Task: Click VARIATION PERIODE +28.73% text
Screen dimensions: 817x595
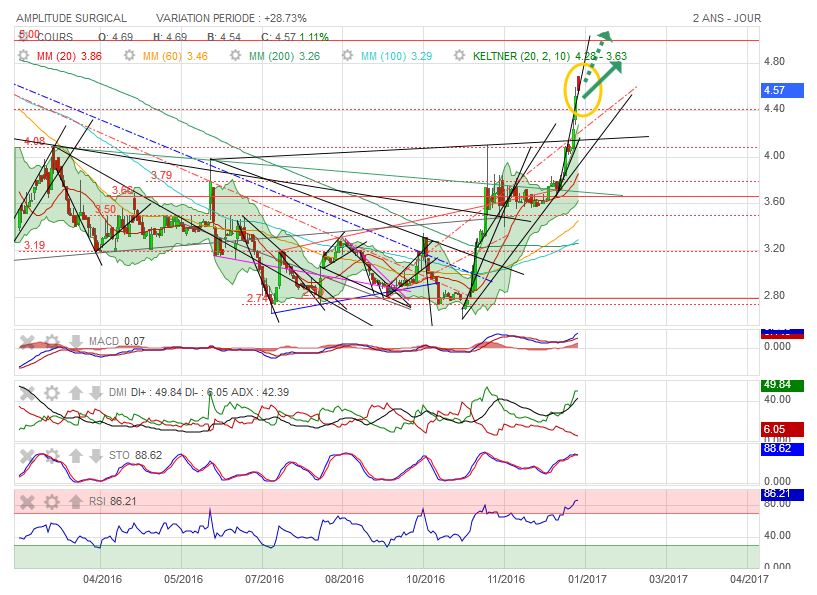Action: click(231, 18)
